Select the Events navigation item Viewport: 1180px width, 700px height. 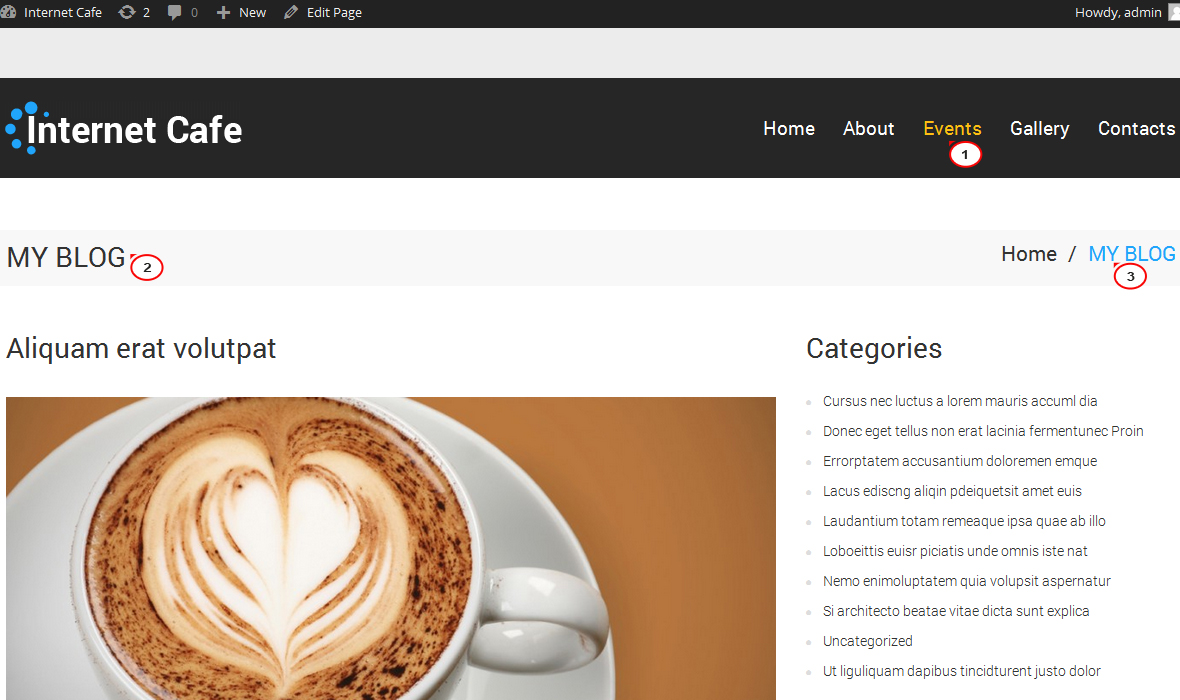[952, 129]
